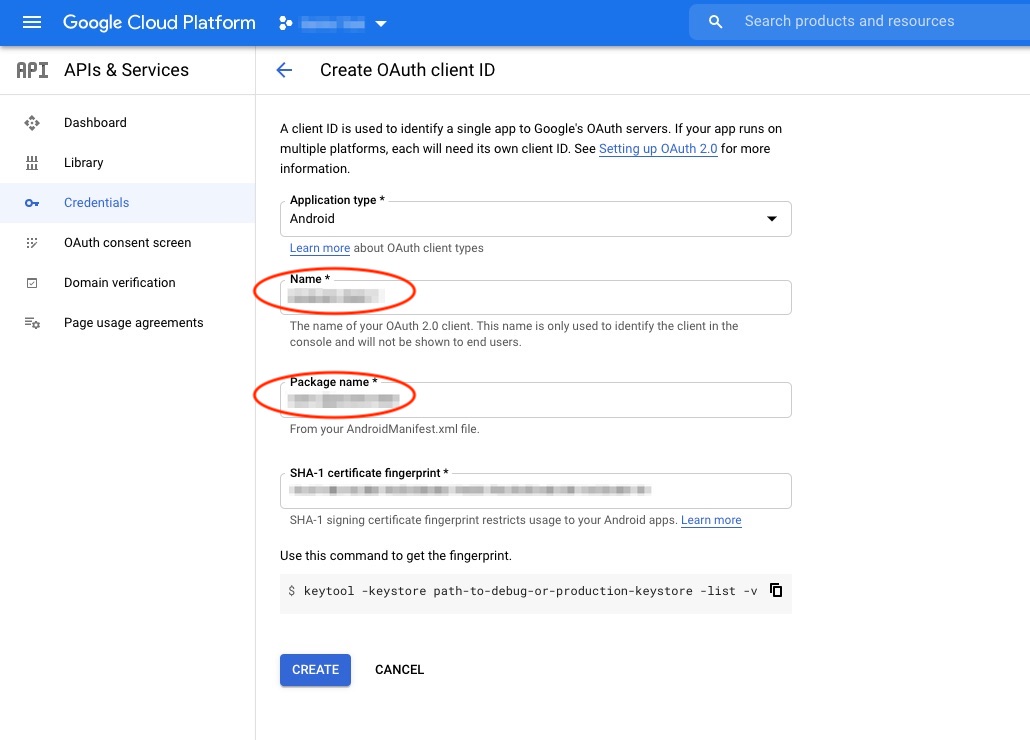Click the SHA-1 certificate fingerprint field
This screenshot has height=740, width=1030.
pos(535,490)
